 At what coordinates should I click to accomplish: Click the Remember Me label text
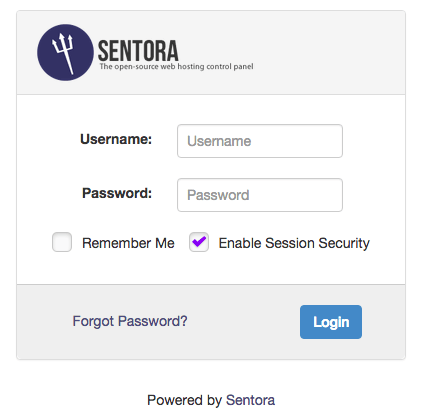[128, 243]
